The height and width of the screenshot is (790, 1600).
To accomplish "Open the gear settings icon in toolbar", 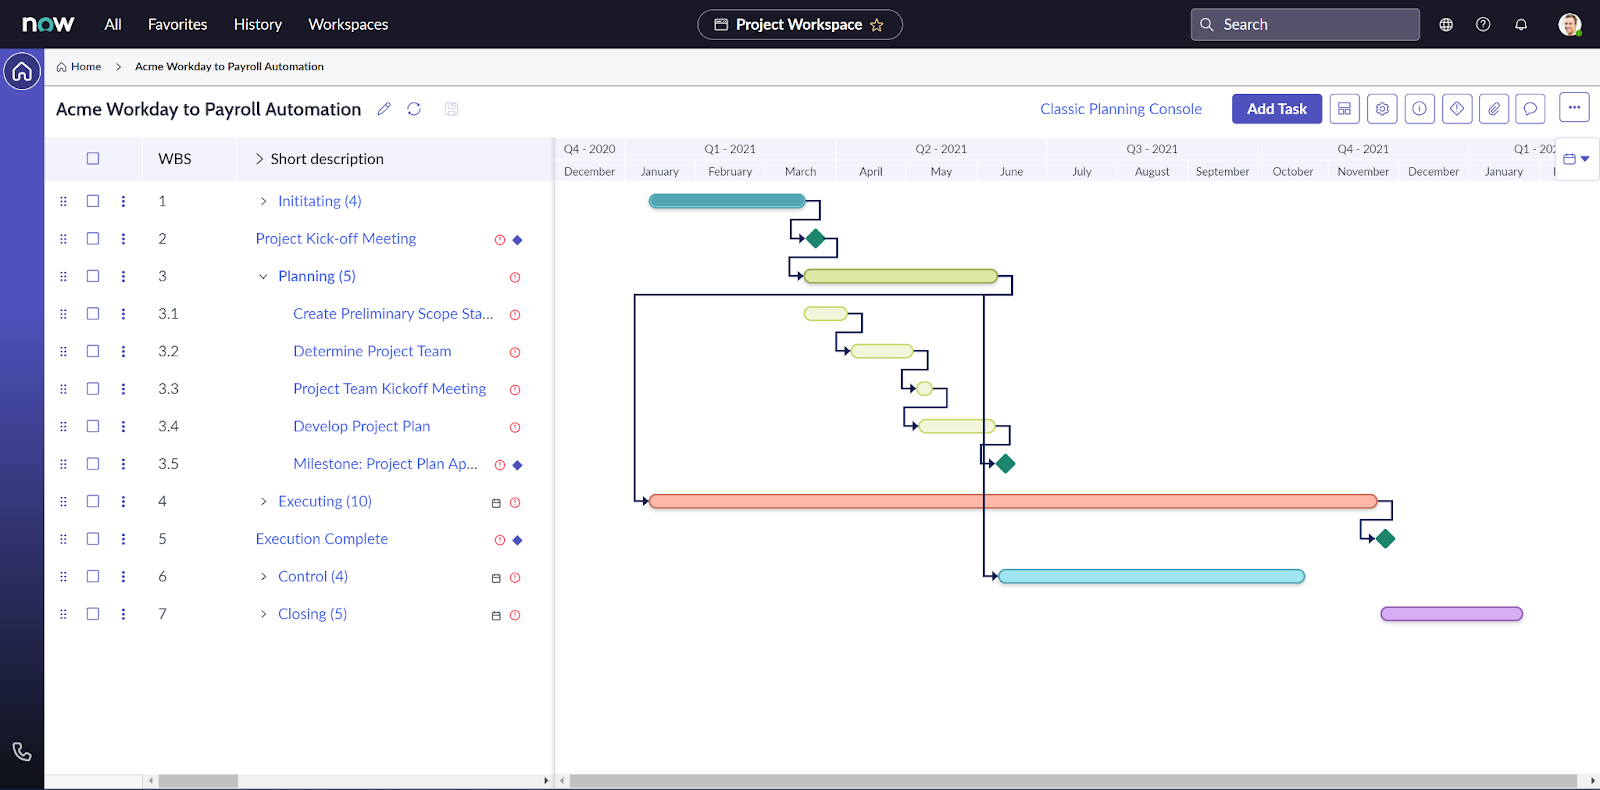I will click(1382, 109).
